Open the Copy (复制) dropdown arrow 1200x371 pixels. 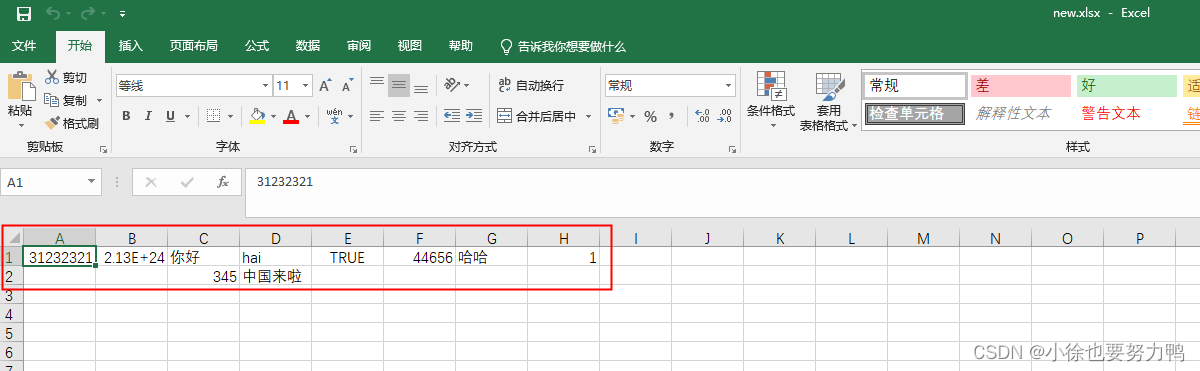point(99,100)
